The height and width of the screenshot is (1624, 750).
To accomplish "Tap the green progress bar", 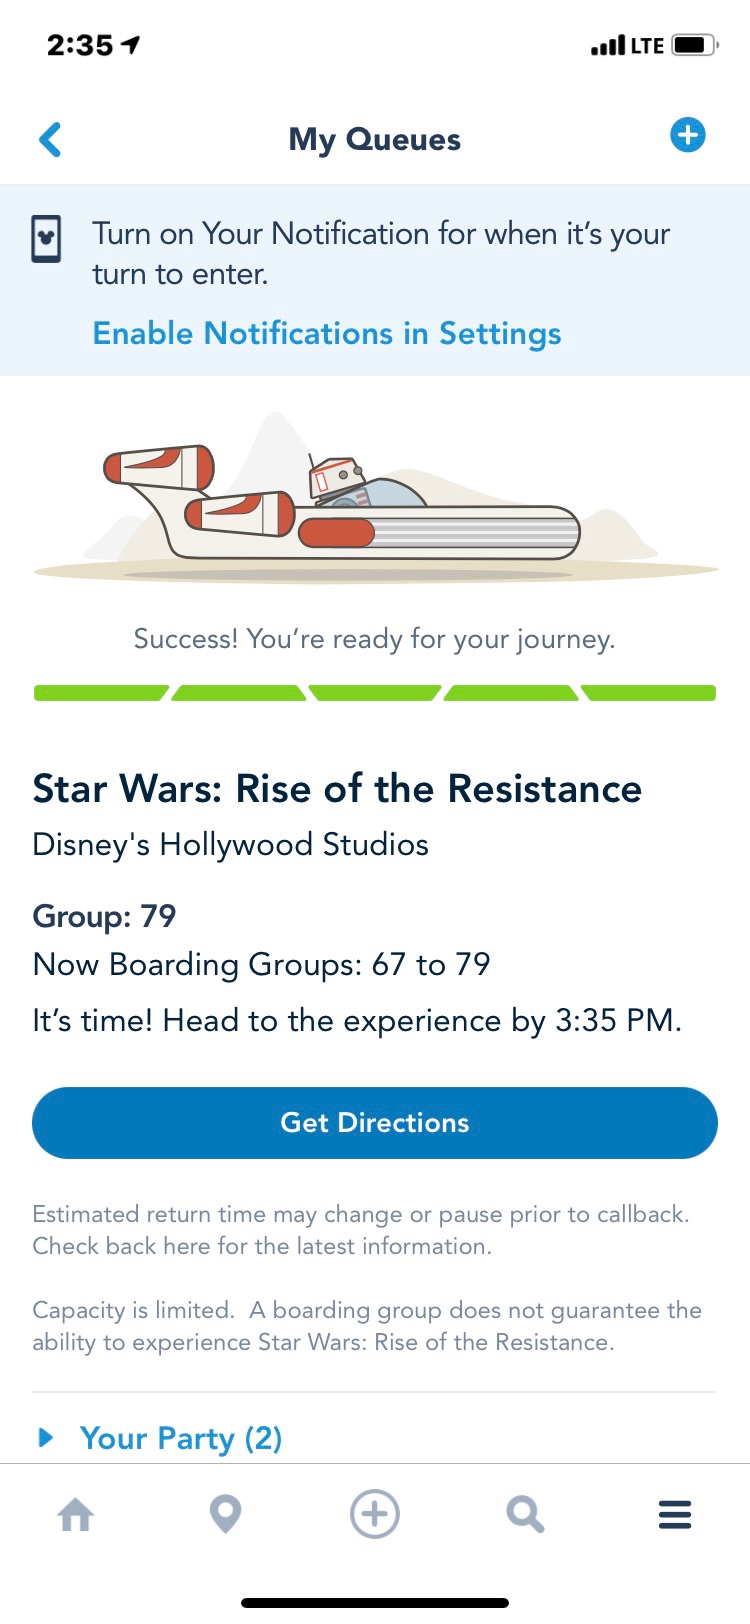I will point(375,693).
